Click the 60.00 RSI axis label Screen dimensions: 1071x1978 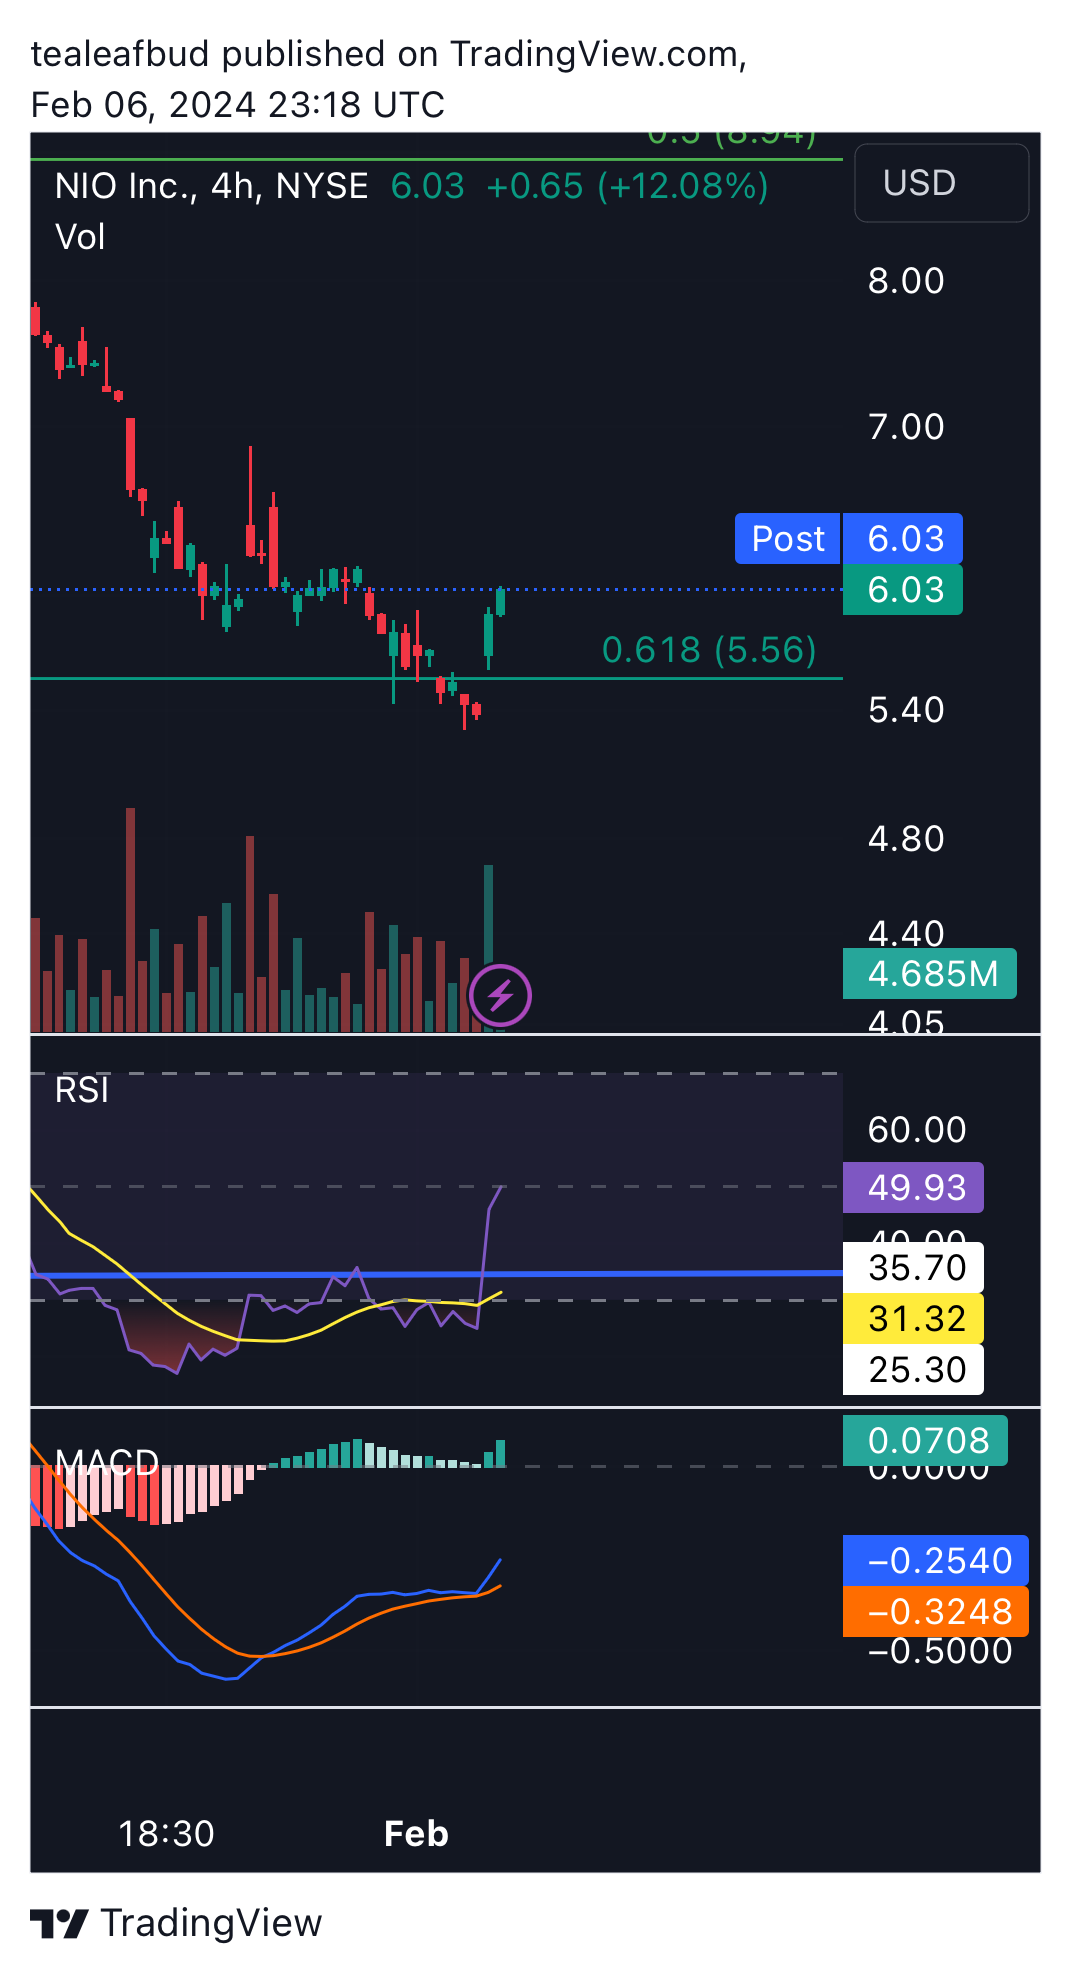(917, 1130)
